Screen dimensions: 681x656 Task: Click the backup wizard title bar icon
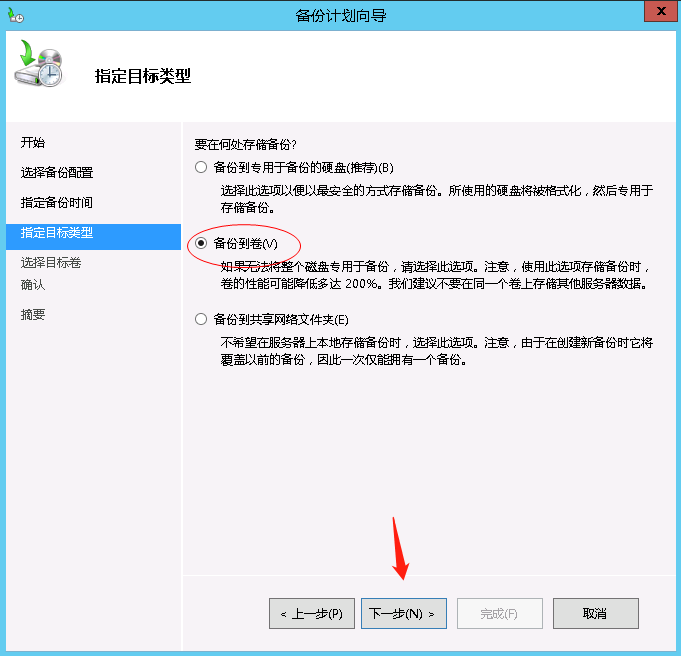click(x=16, y=15)
